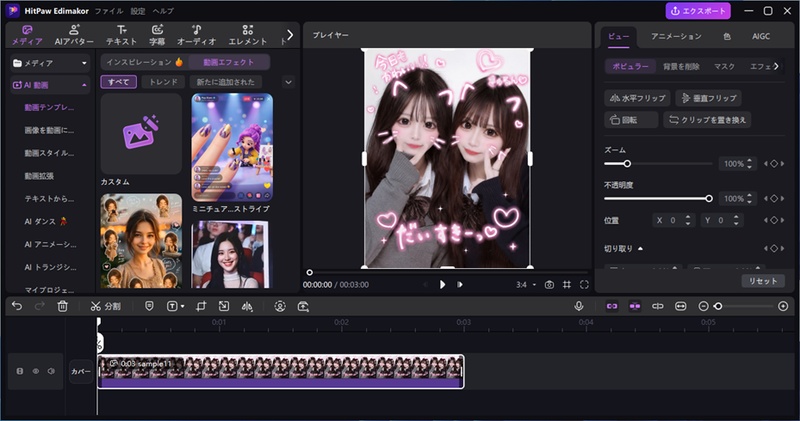Click the 分割 split tool
Image resolution: width=800 pixels, height=421 pixels.
[x=106, y=306]
